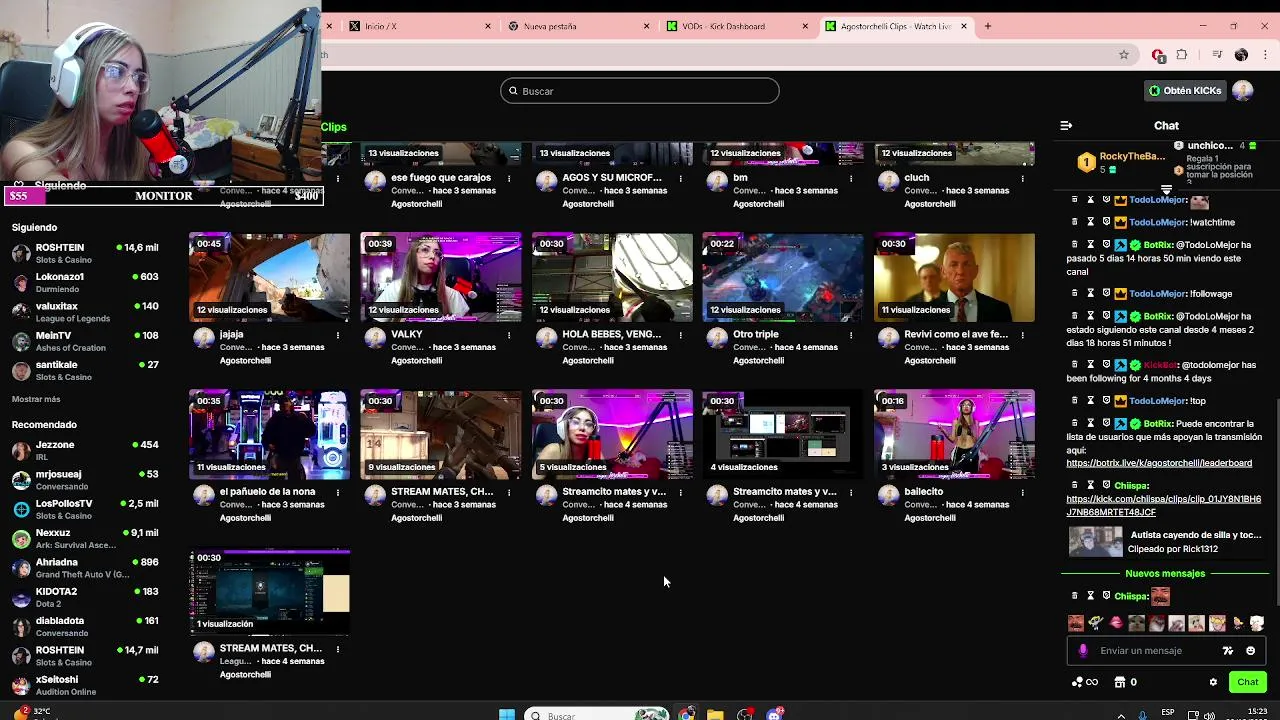This screenshot has height=720, width=1280.
Task: Show more followed channels with 'Mostrar más'
Action: (36, 399)
